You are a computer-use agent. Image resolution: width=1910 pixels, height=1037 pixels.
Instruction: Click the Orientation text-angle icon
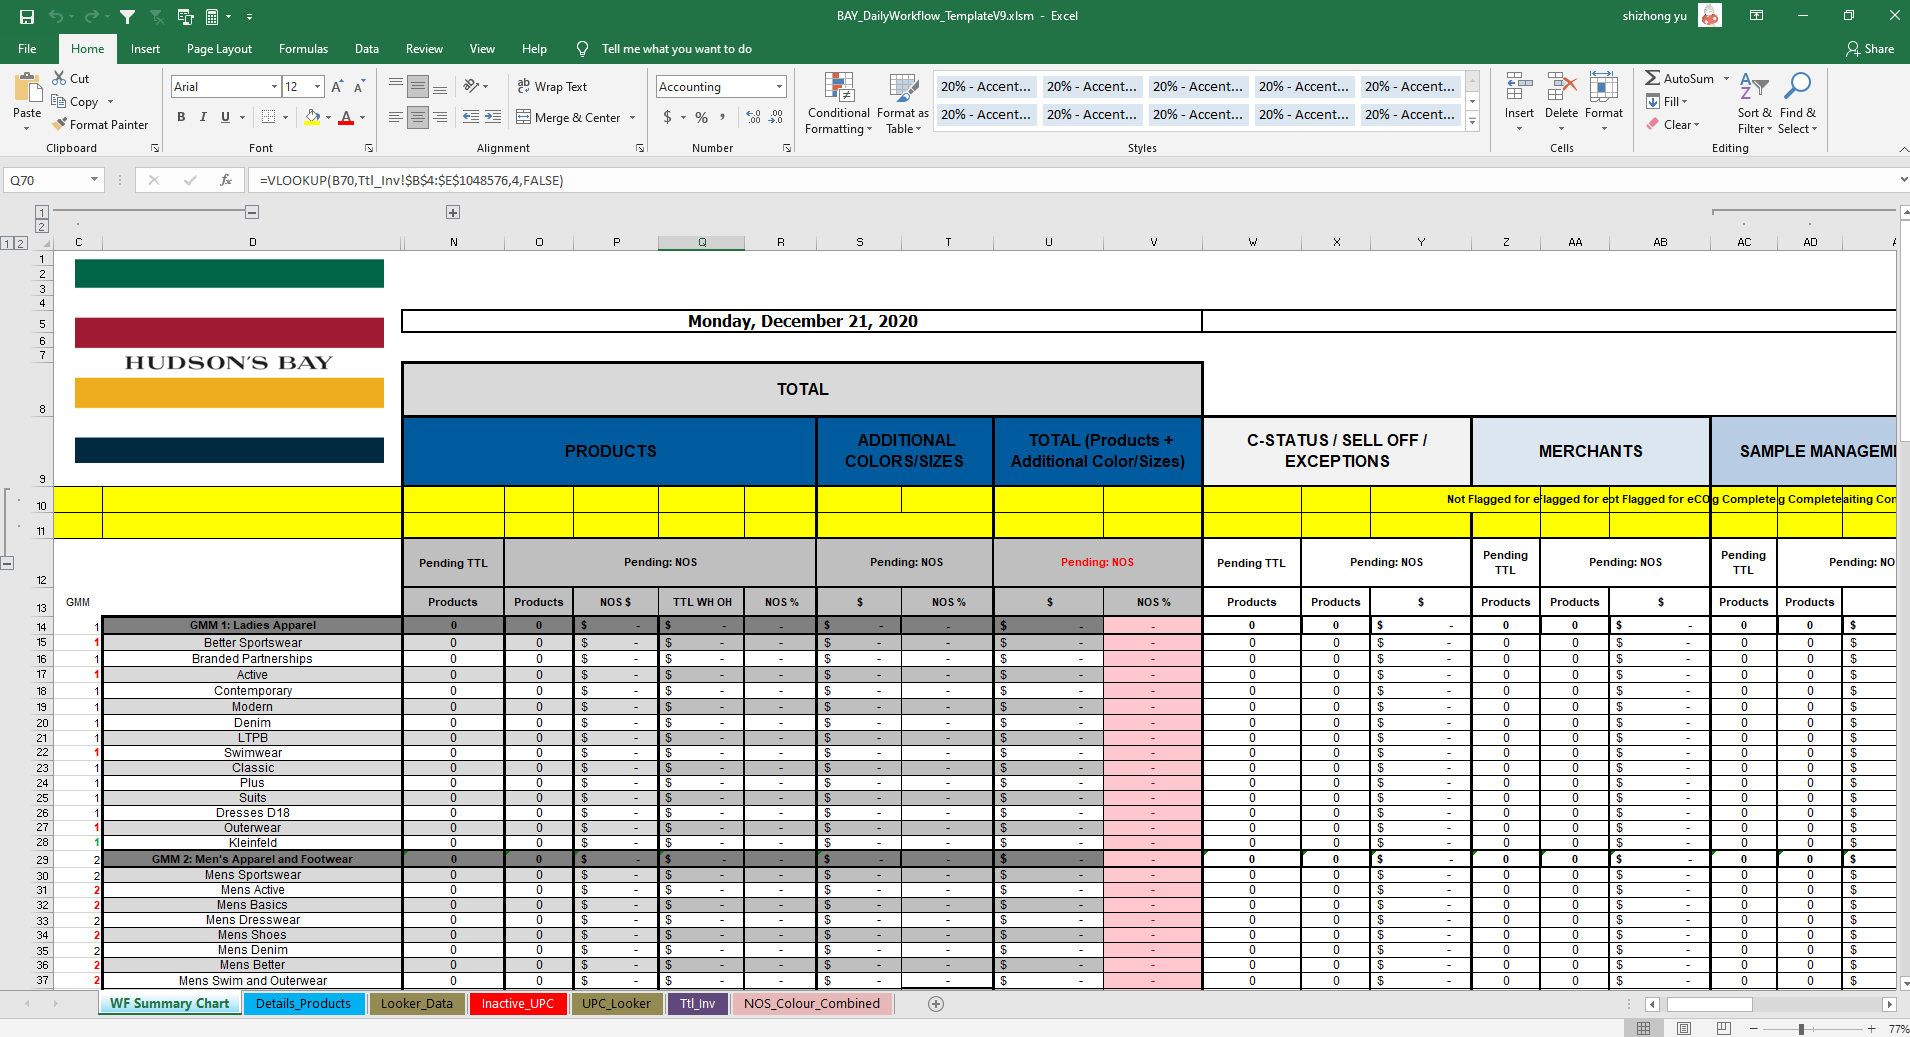471,86
